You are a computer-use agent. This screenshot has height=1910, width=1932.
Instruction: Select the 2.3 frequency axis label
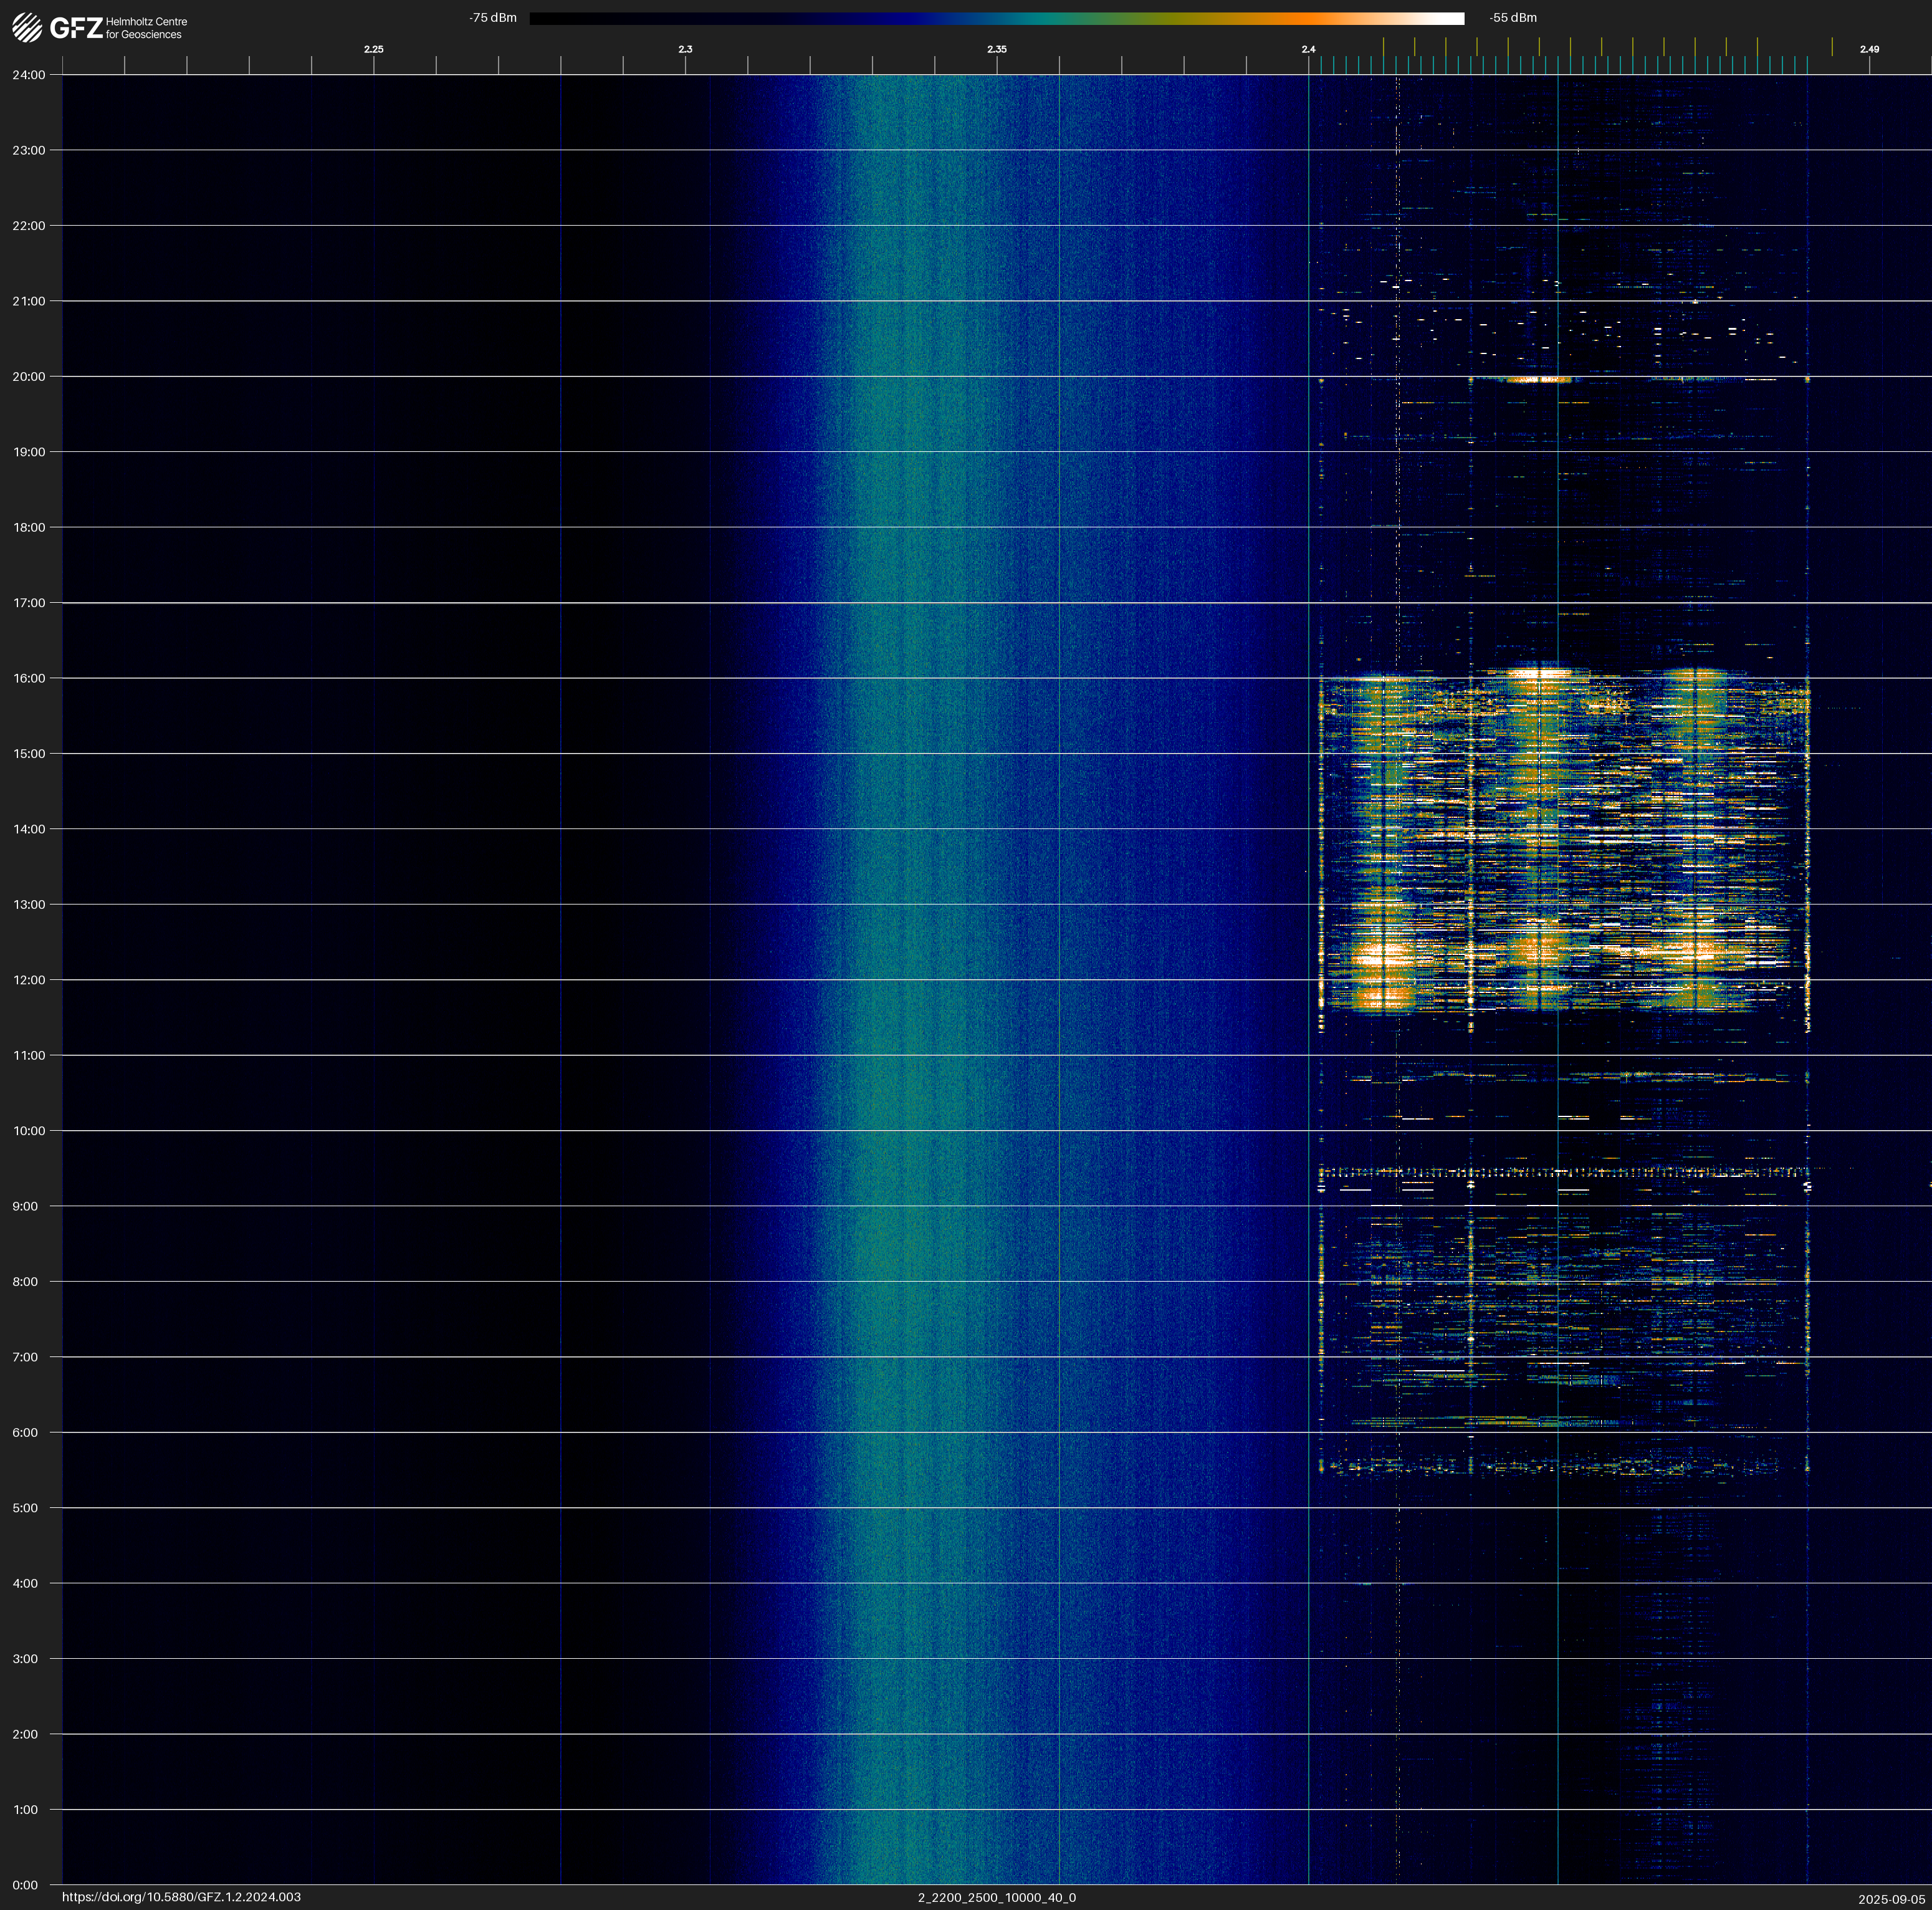(x=685, y=49)
